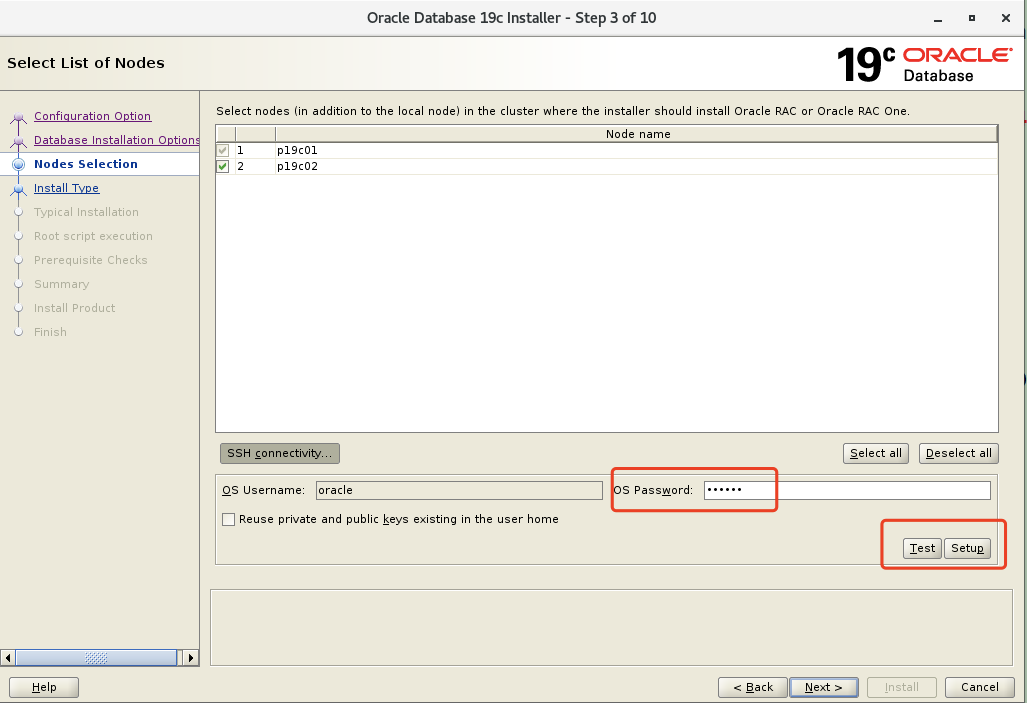Click the Install Product step label
The image size is (1027, 703).
point(75,308)
